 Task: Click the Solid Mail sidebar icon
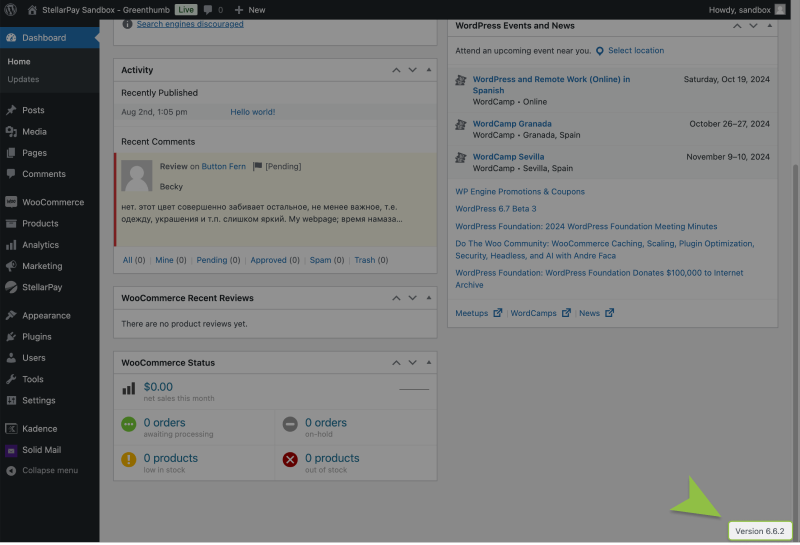pyautogui.click(x=11, y=450)
